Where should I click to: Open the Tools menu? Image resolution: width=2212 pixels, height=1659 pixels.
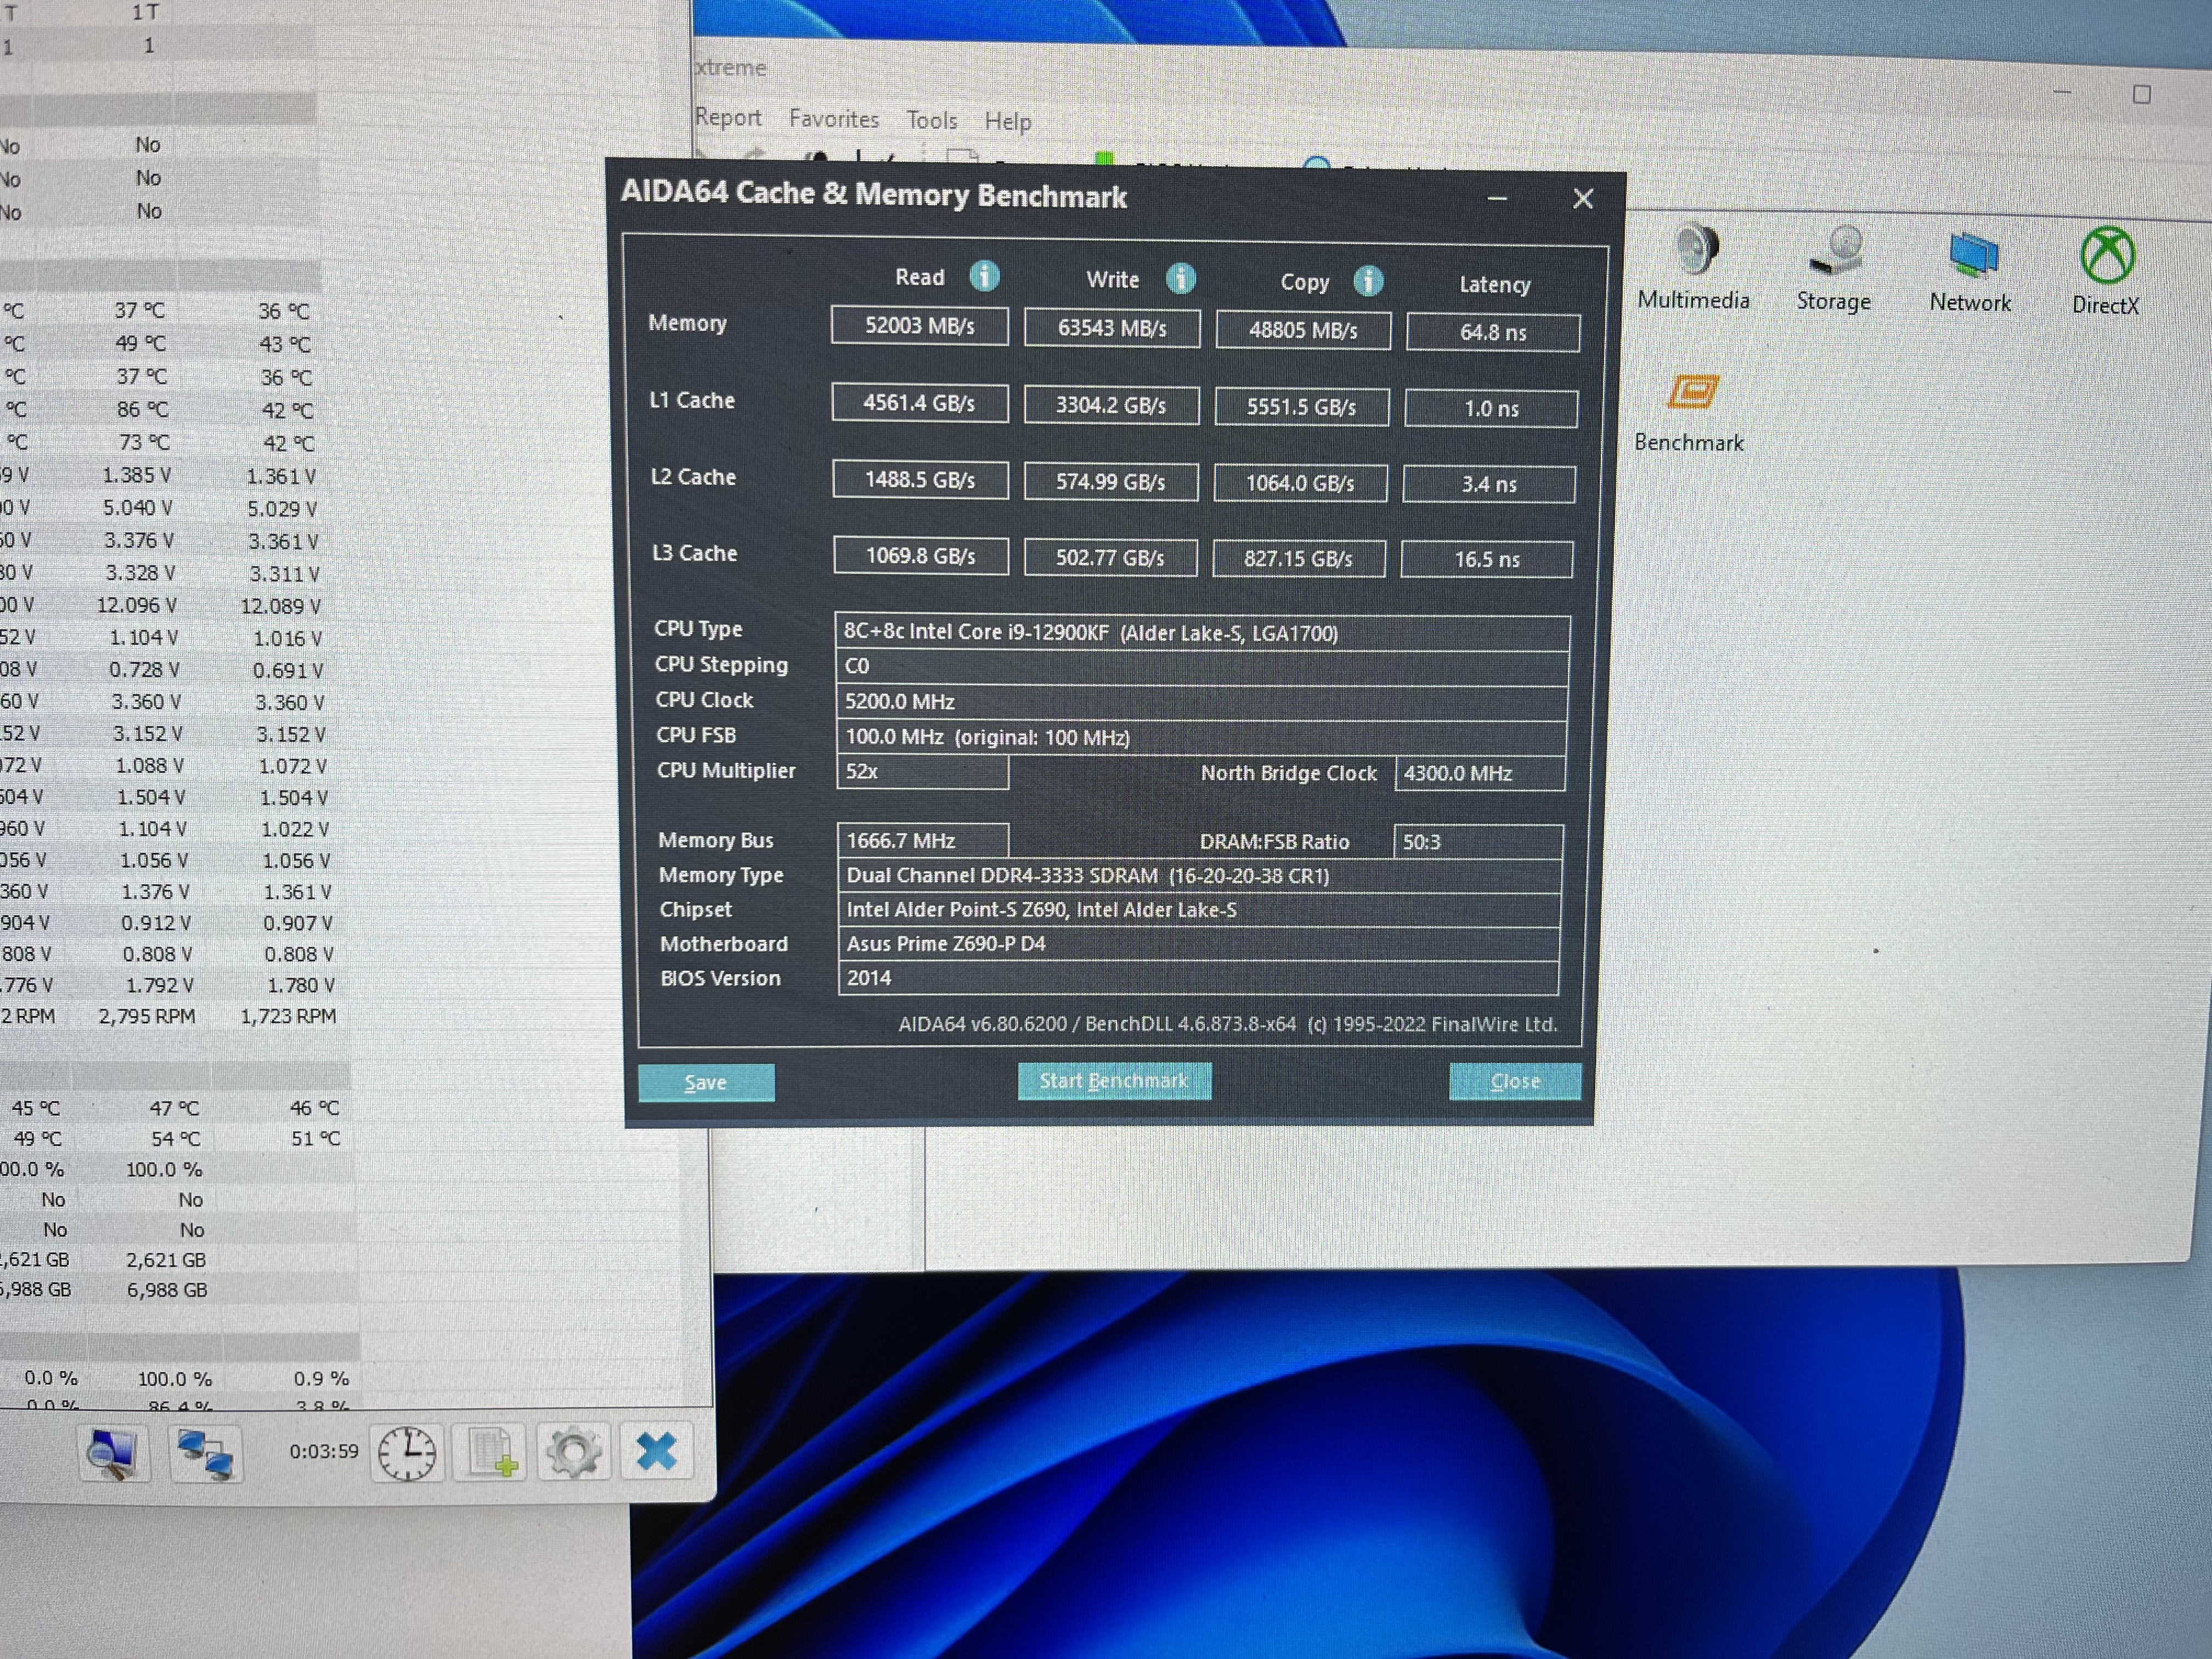pyautogui.click(x=931, y=121)
